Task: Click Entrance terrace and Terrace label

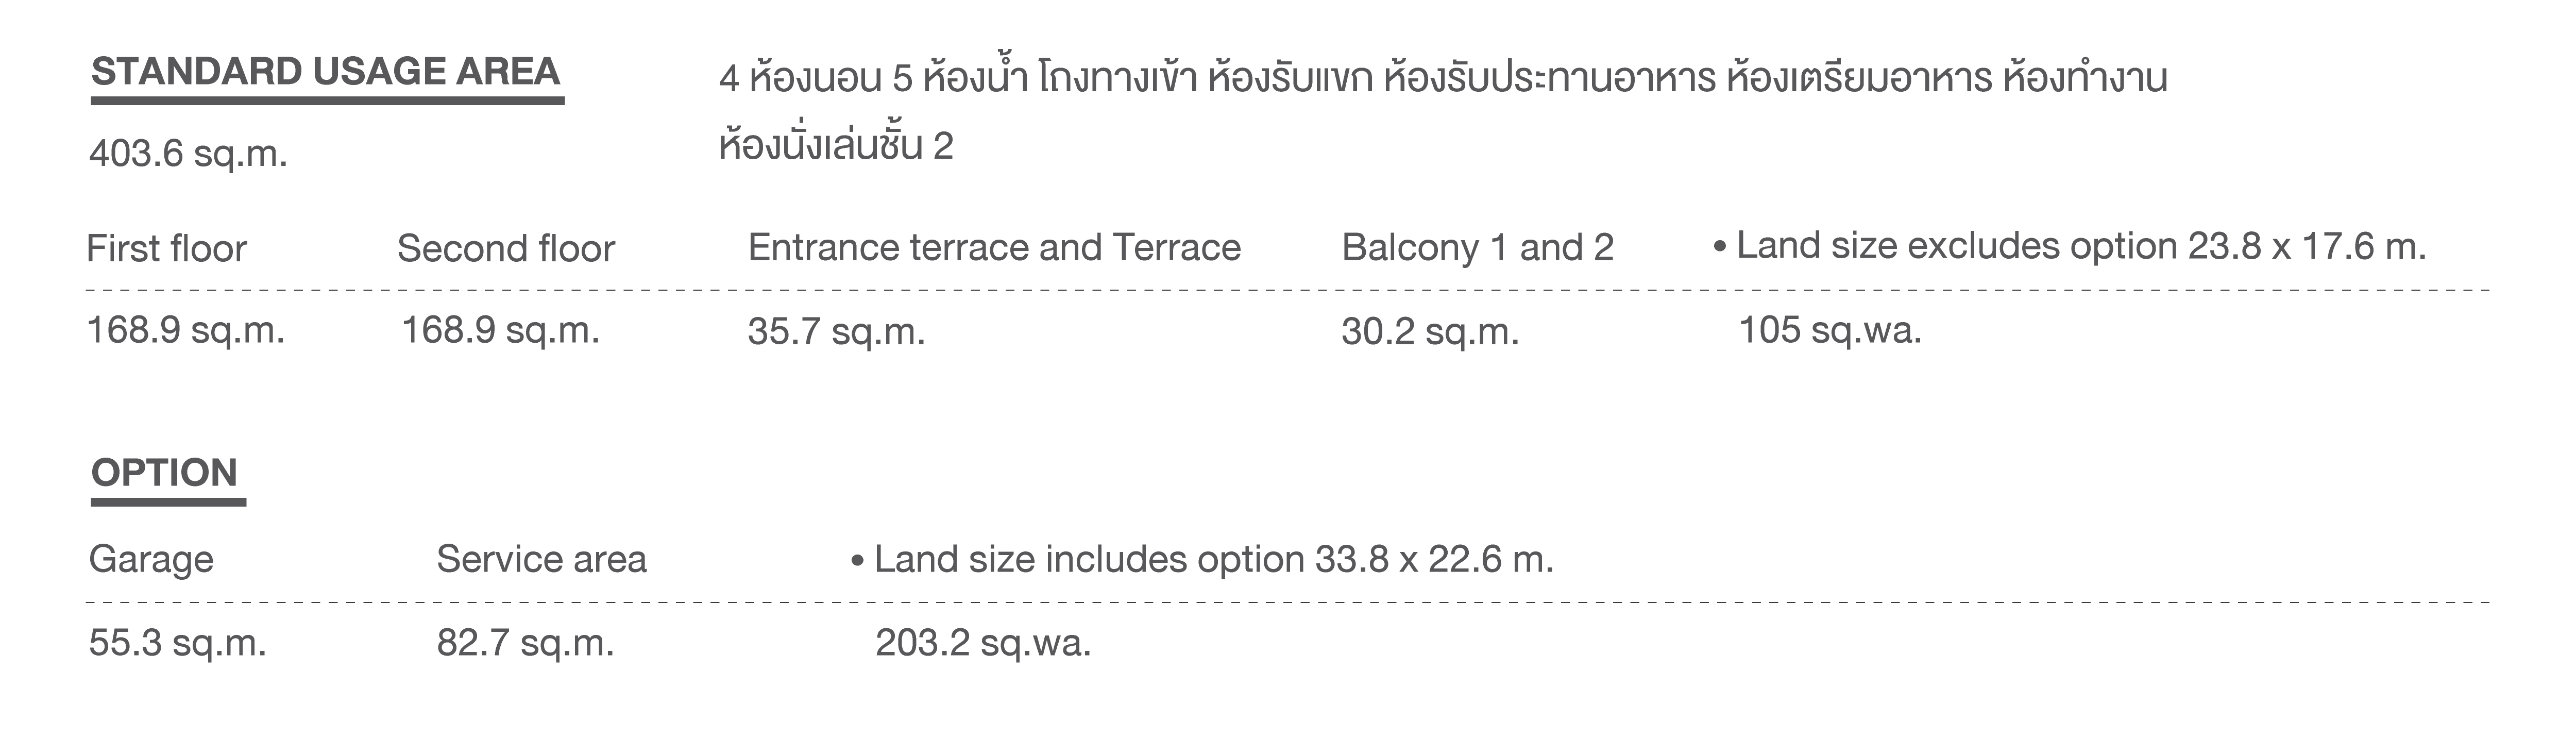Action: pyautogui.click(x=994, y=247)
